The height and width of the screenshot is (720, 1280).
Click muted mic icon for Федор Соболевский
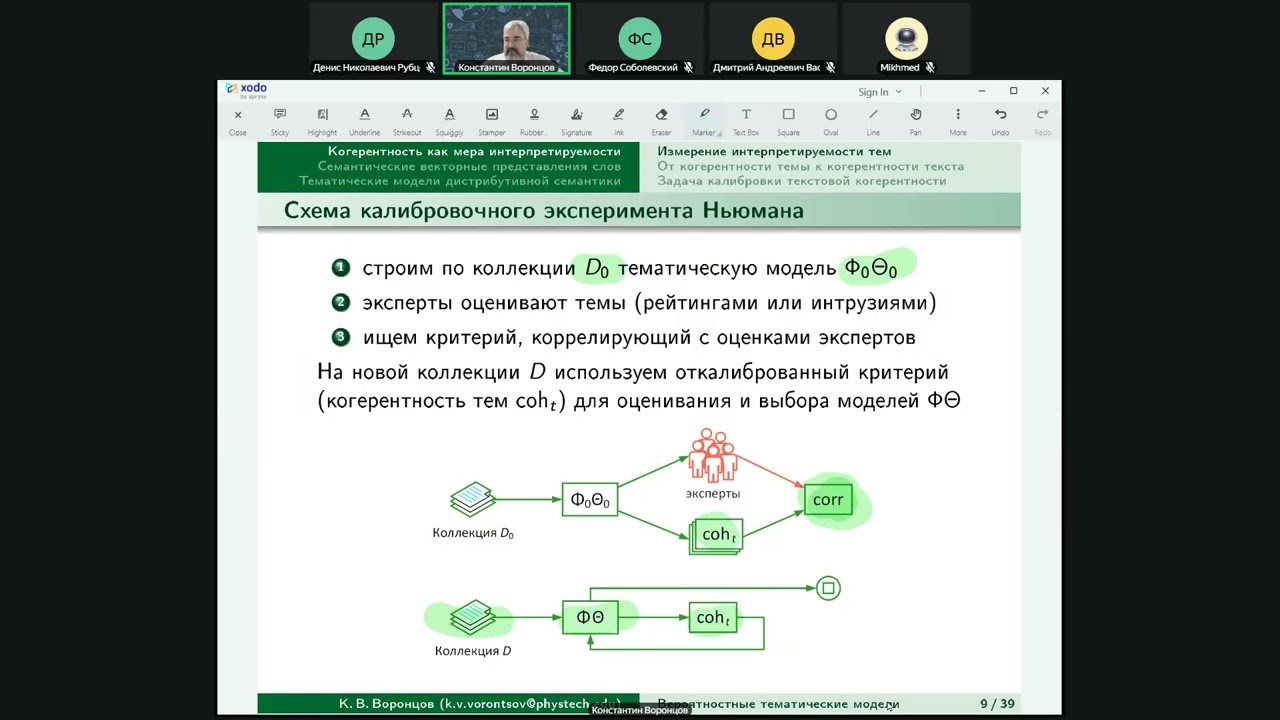(688, 68)
